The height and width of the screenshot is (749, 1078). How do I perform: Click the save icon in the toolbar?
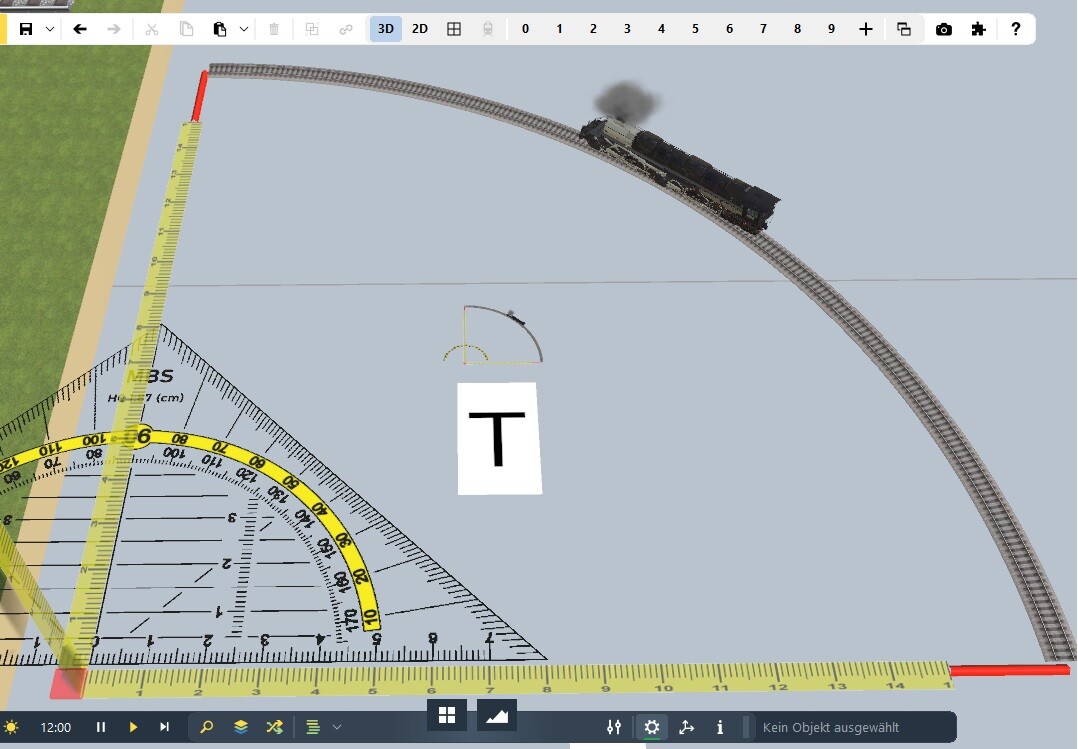click(26, 29)
